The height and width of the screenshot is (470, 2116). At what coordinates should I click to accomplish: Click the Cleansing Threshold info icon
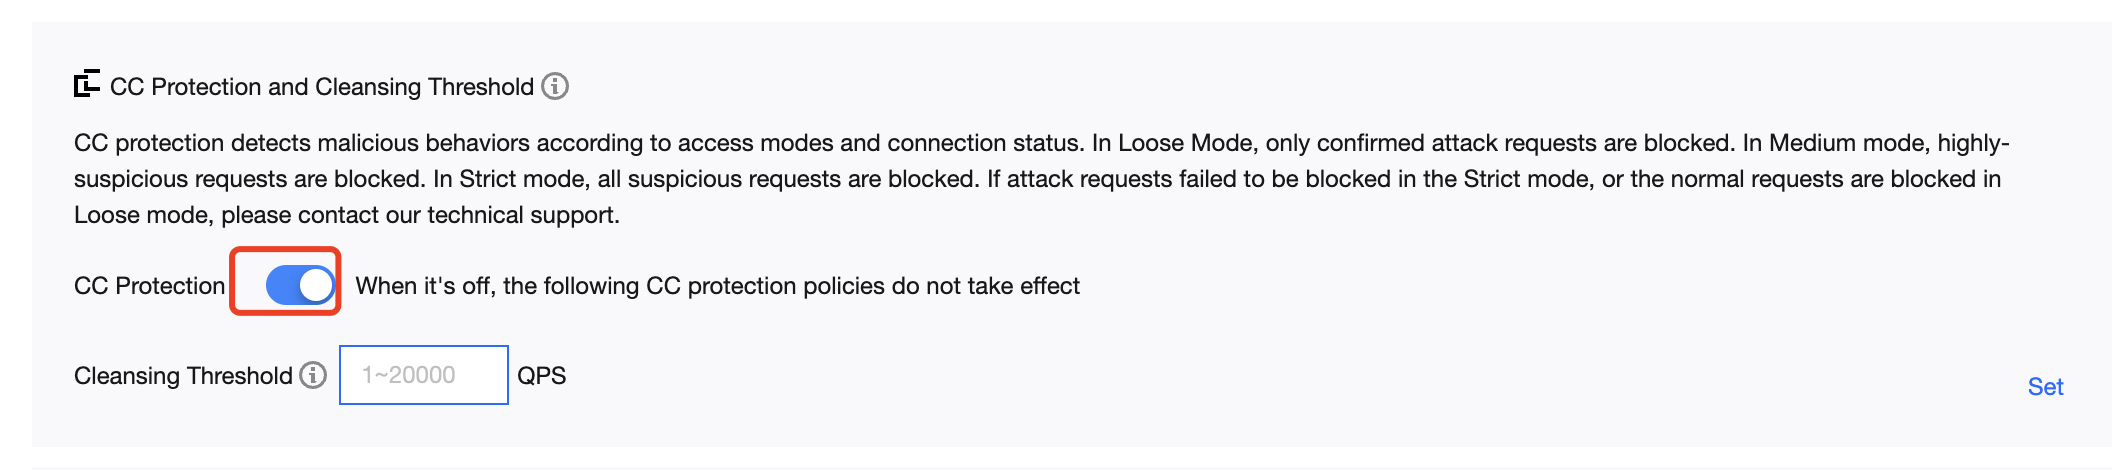(314, 375)
